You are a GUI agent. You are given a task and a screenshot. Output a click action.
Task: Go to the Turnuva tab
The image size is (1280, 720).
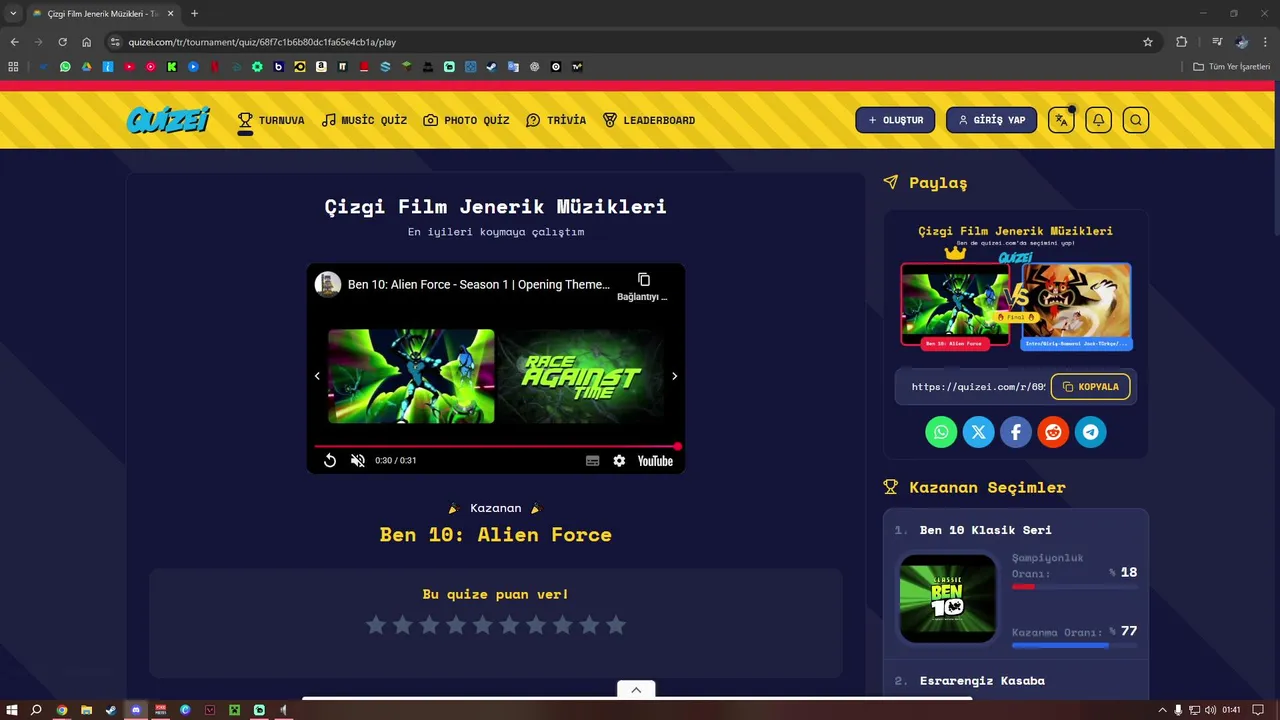[x=271, y=120]
